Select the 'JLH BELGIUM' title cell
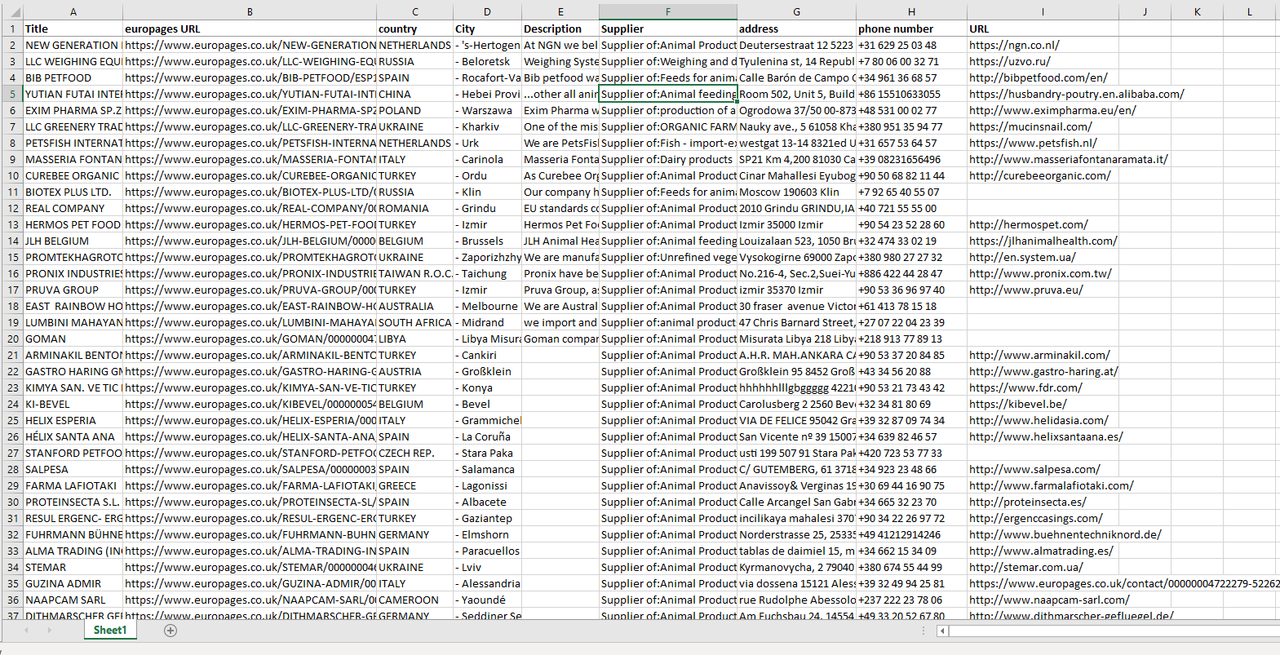Screen dimensions: 1280x655 [x=73, y=241]
